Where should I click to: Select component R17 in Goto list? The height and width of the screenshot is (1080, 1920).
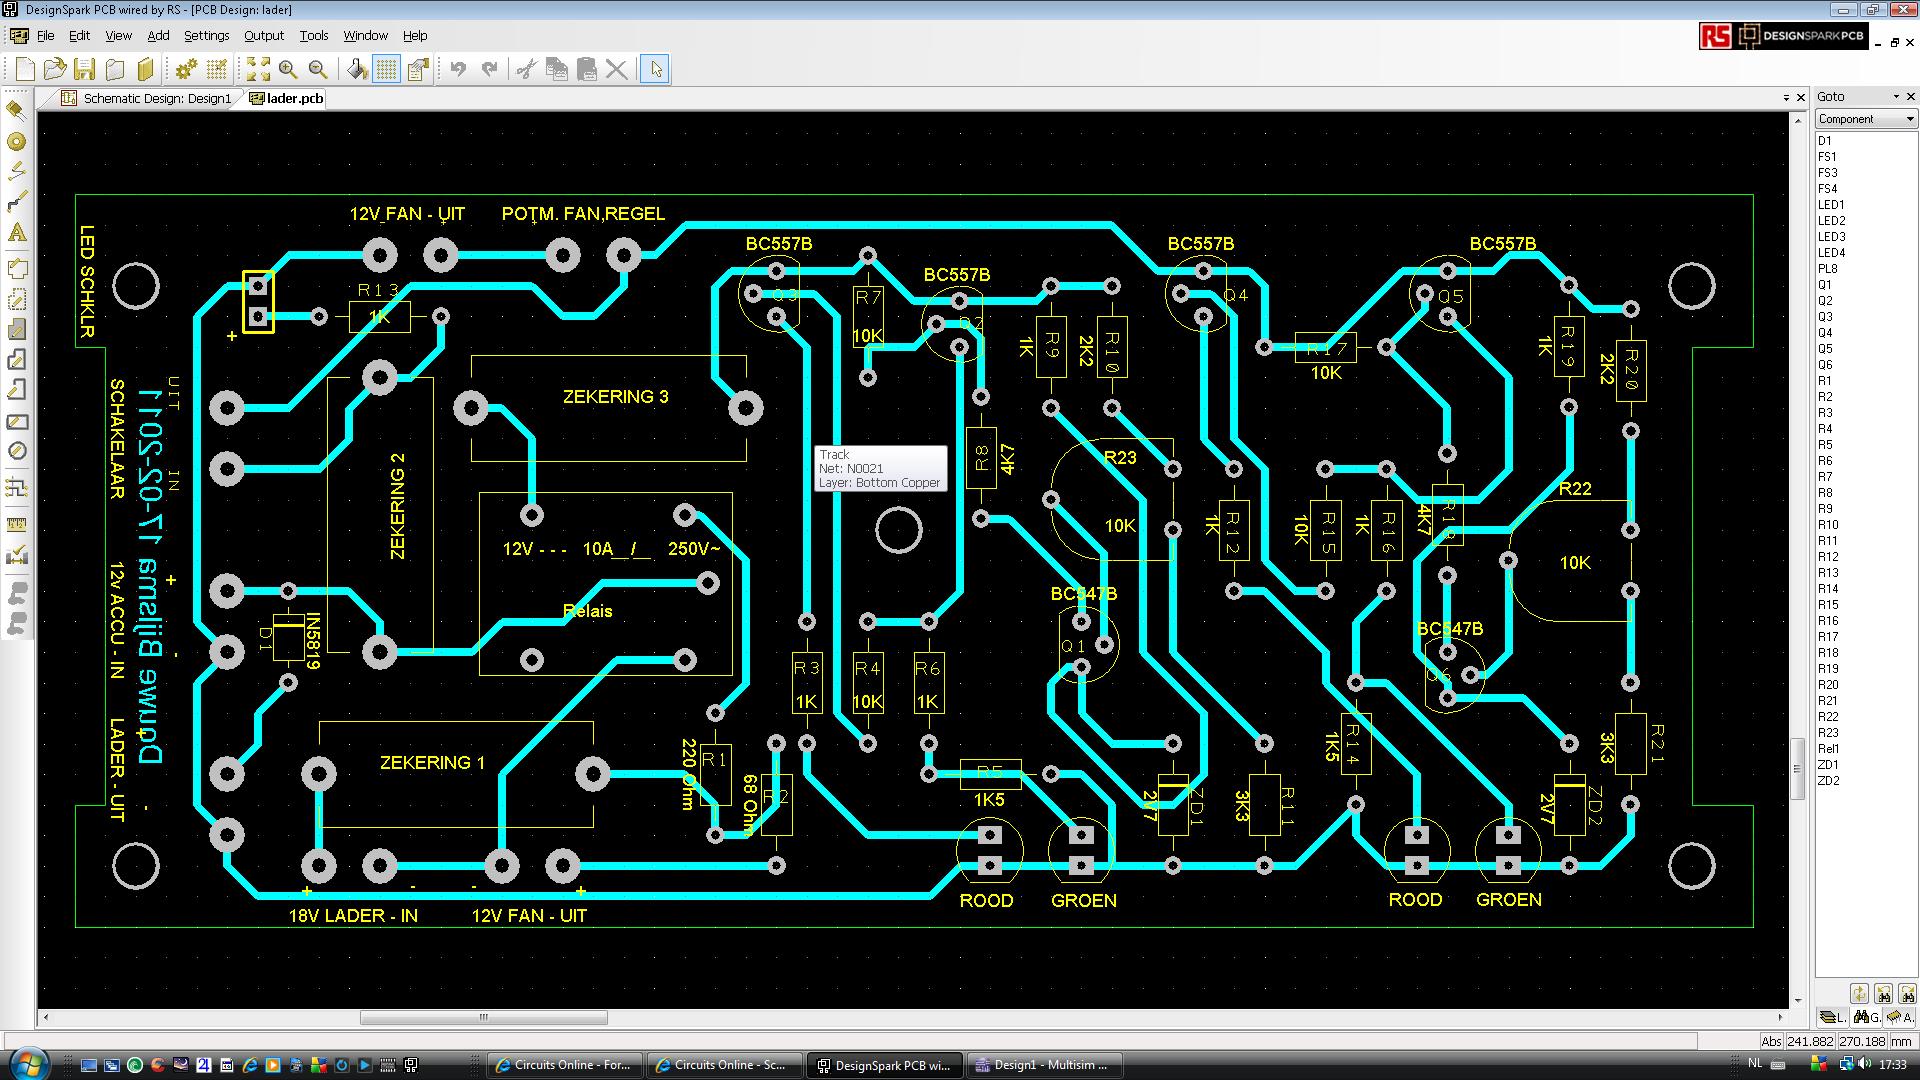[1828, 637]
